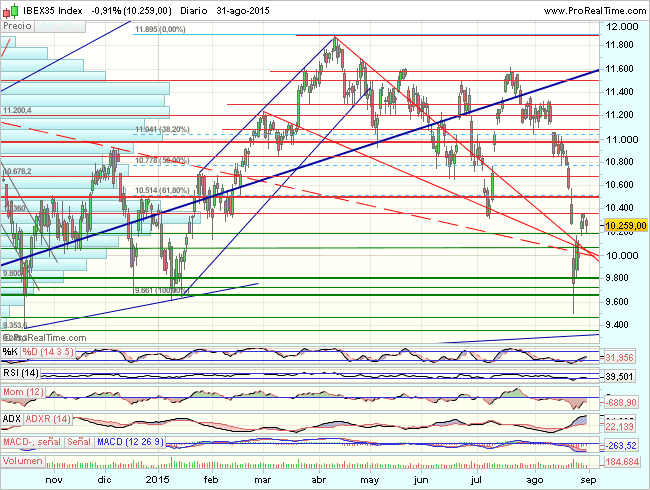650x490 pixels.
Task: Click the 11.800 price axis label
Action: [x=619, y=45]
